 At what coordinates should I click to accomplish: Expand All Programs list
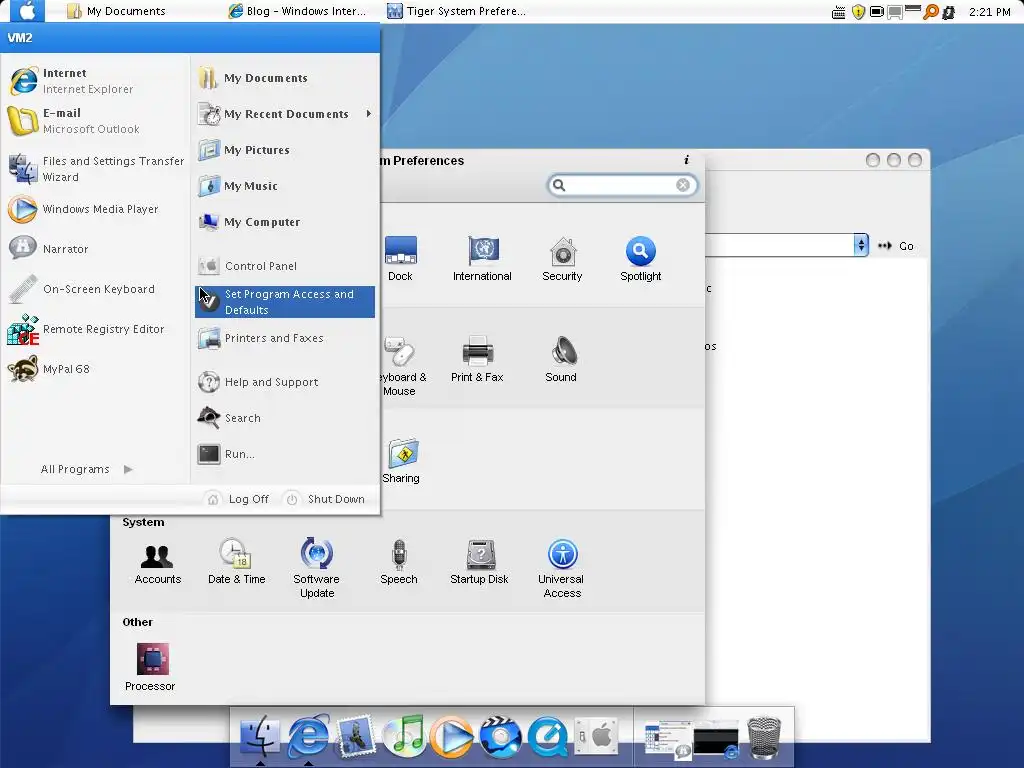(x=86, y=469)
